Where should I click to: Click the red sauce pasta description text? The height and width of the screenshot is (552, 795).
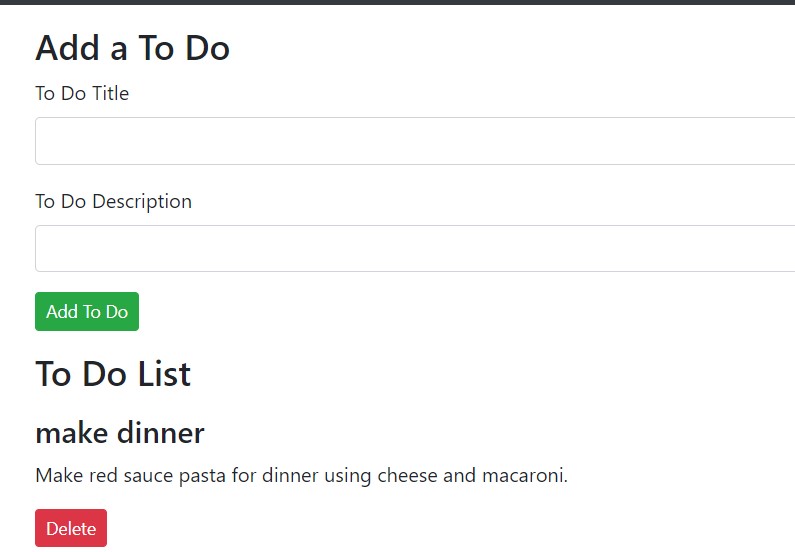pyautogui.click(x=302, y=475)
